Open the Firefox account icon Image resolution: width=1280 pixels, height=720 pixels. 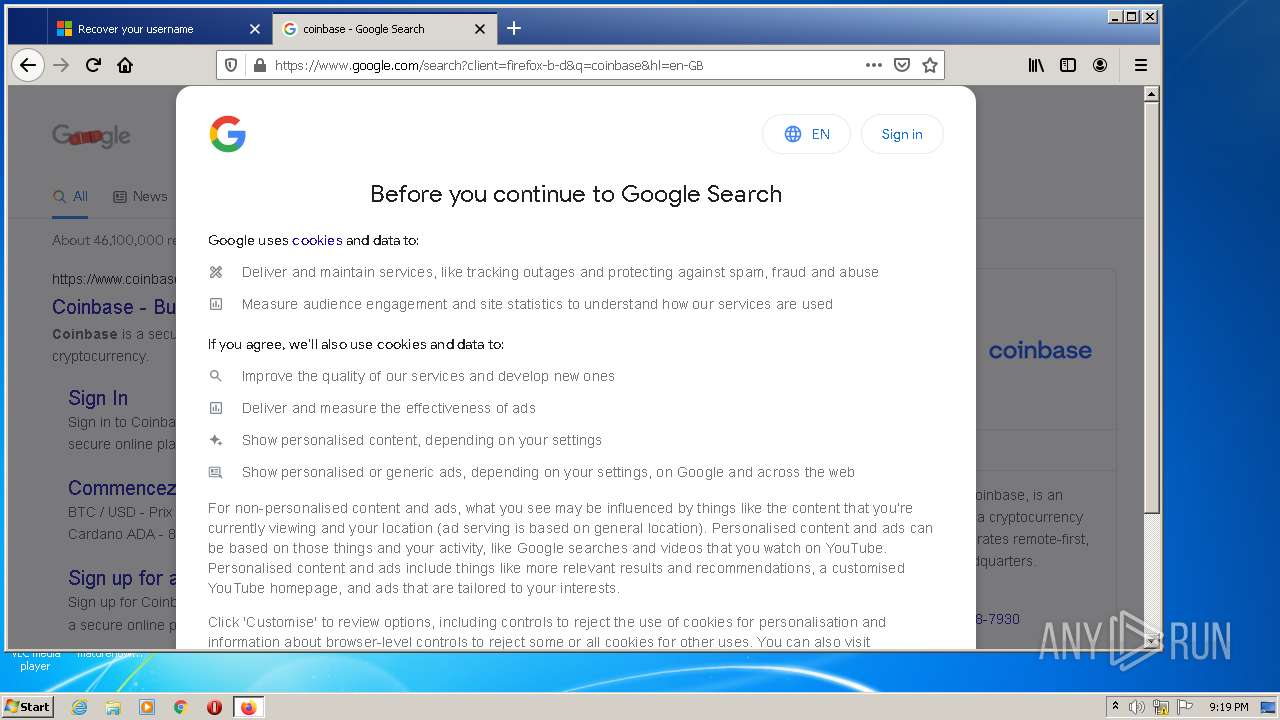(1100, 65)
